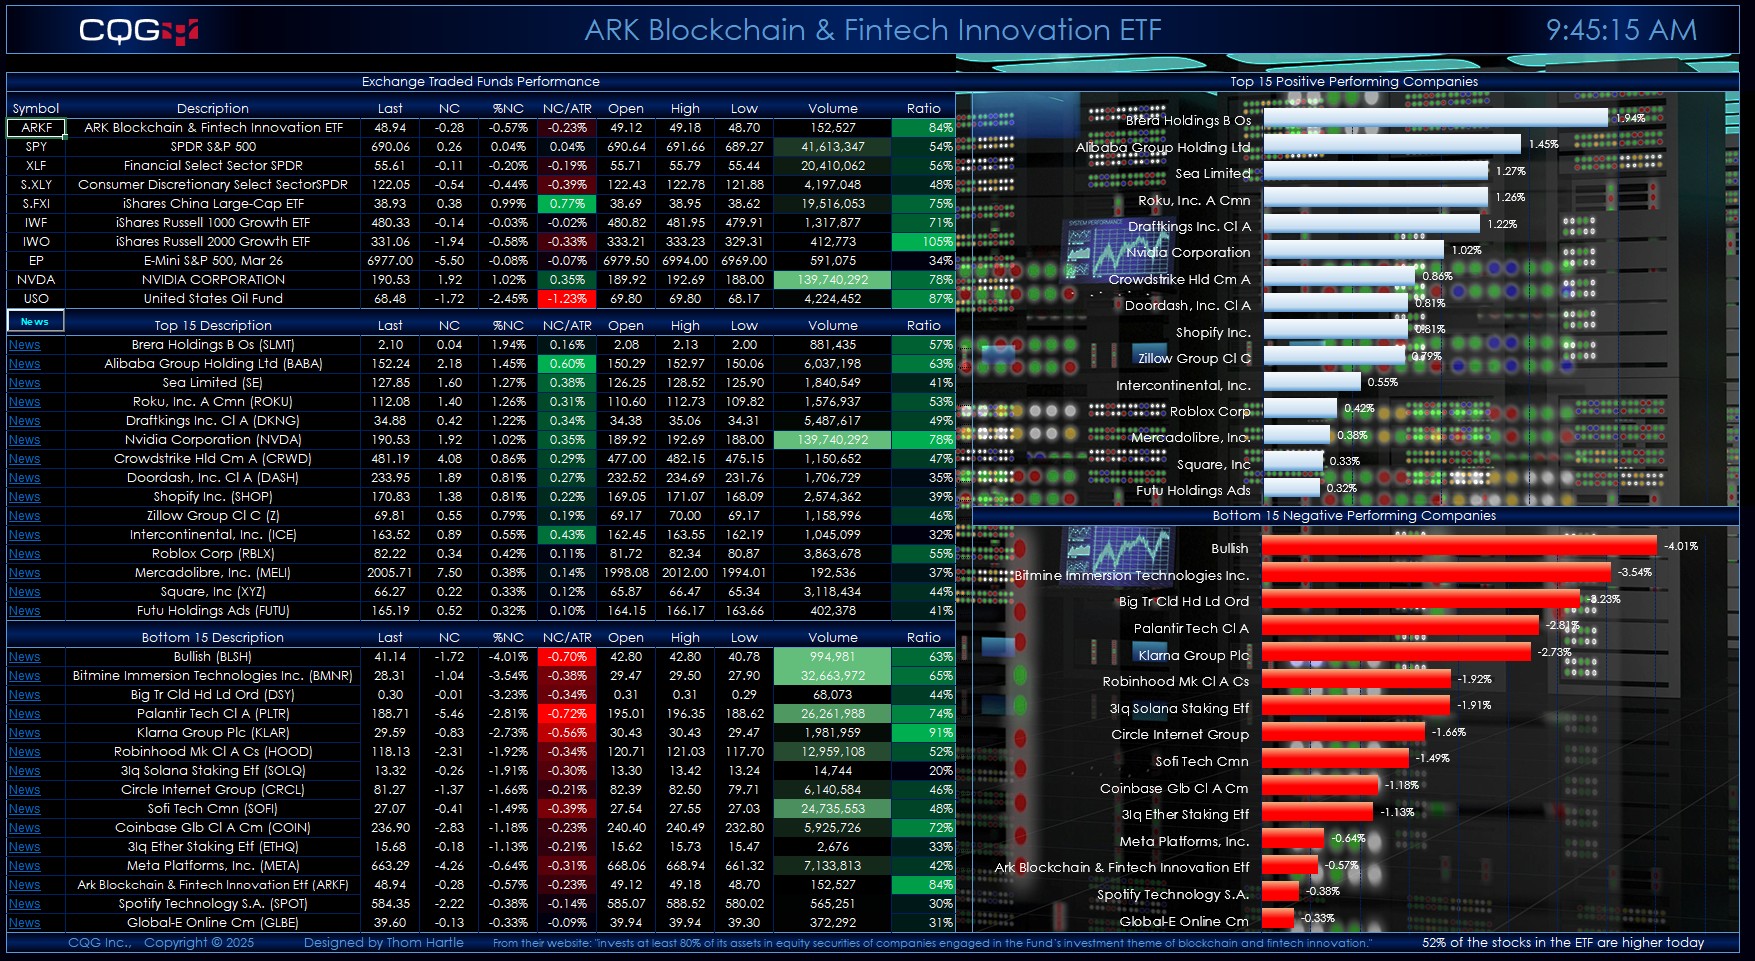Open the News link for Alibaba Group (BABA)
The height and width of the screenshot is (961, 1755).
25,364
